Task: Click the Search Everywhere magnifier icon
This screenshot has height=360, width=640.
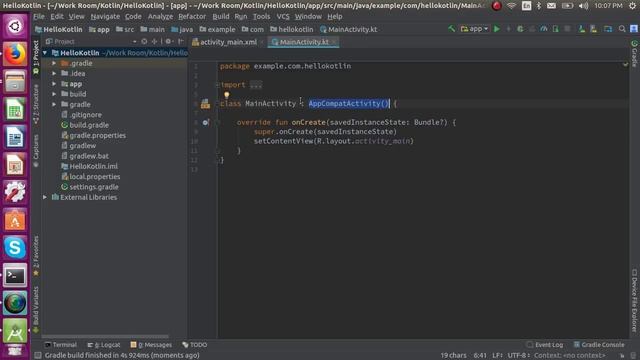Action: click(x=622, y=29)
